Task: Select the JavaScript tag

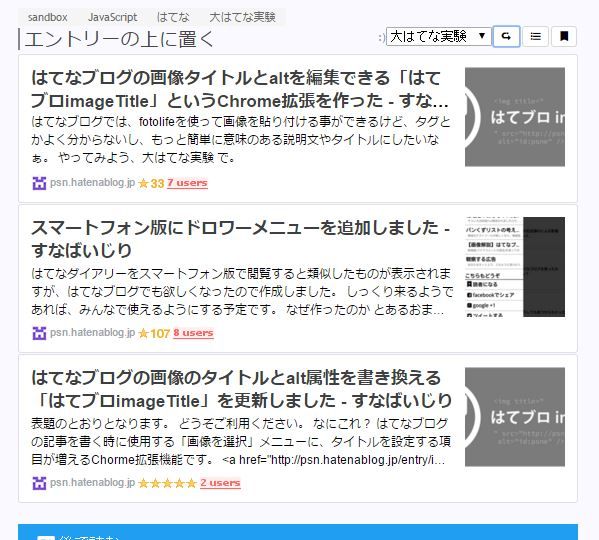Action: pyautogui.click(x=113, y=17)
